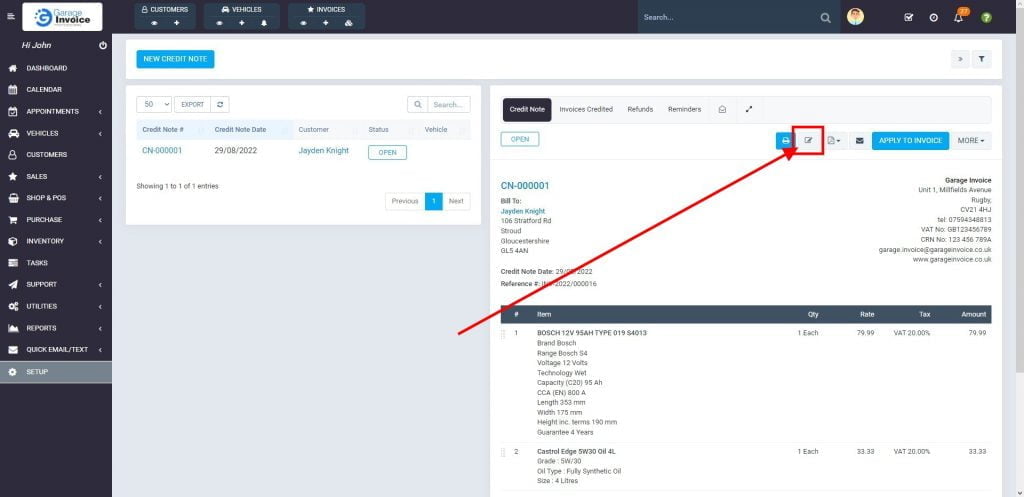Open the page length 50 dropdown

point(154,104)
